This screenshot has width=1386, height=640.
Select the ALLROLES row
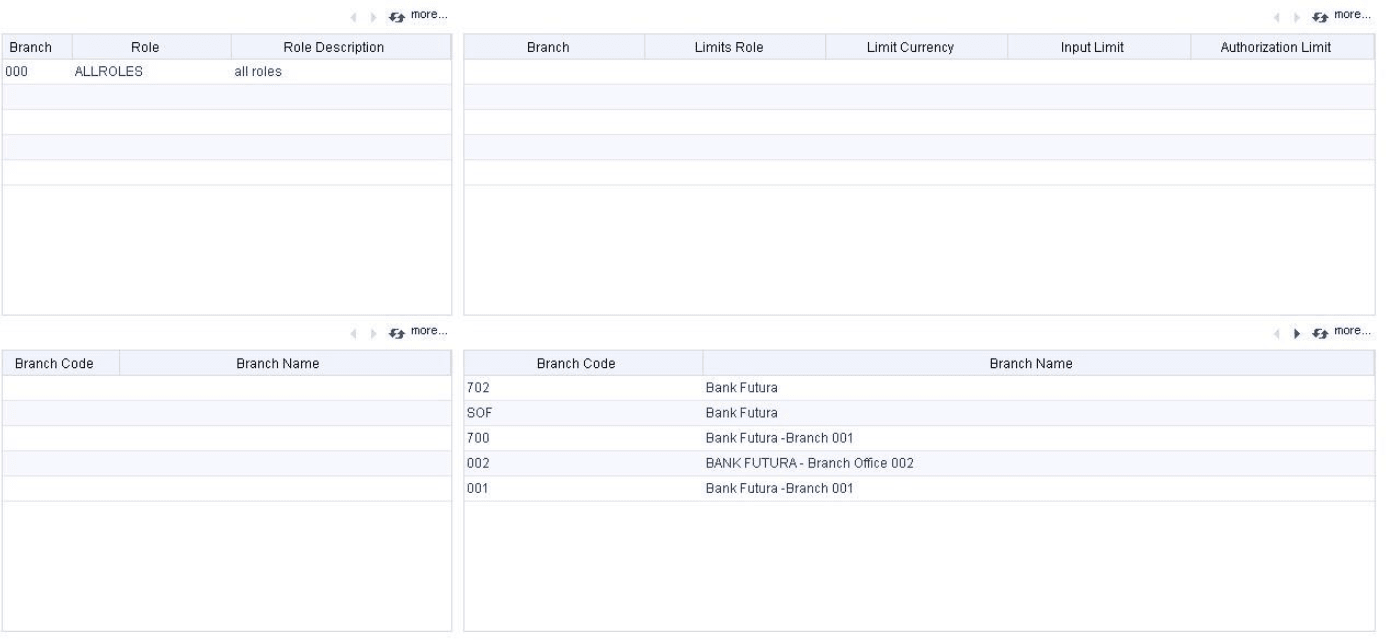(x=200, y=71)
